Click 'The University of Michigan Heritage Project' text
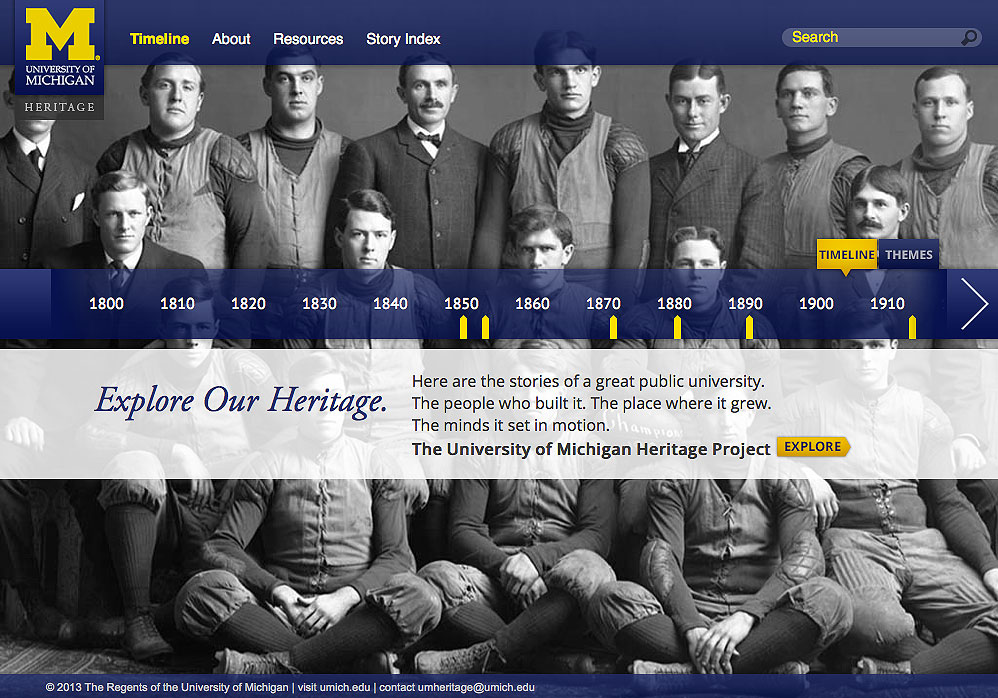The height and width of the screenshot is (698, 998). pyautogui.click(x=591, y=449)
